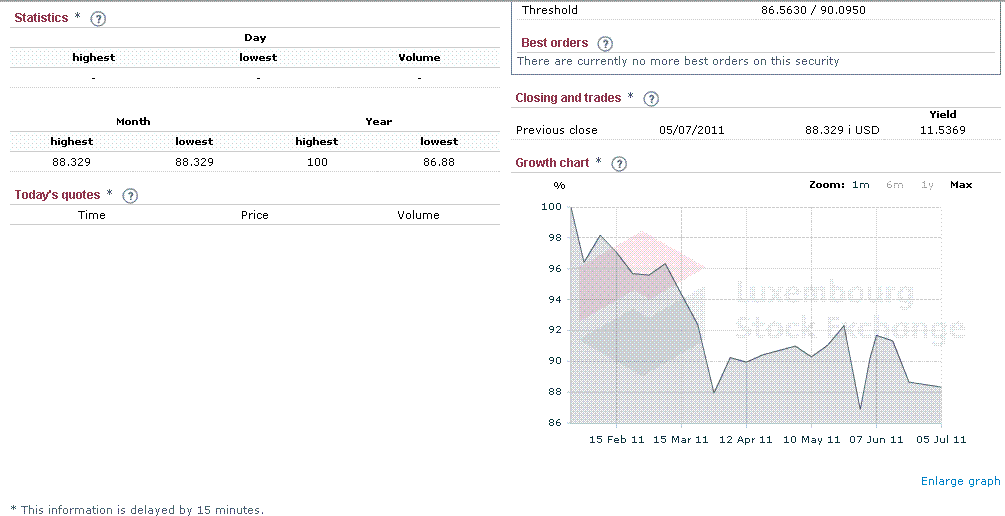
Task: Switch chart zoom to 1y
Action: [927, 185]
